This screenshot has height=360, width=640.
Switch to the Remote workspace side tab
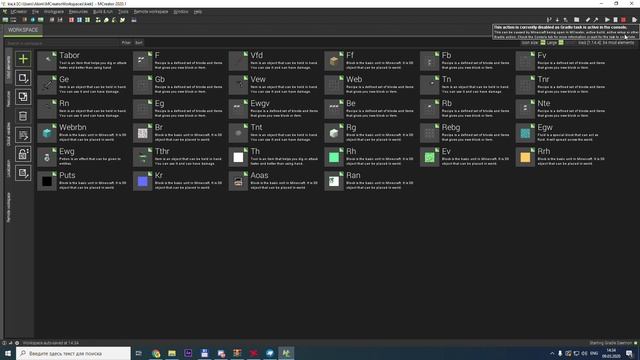[x=8, y=207]
